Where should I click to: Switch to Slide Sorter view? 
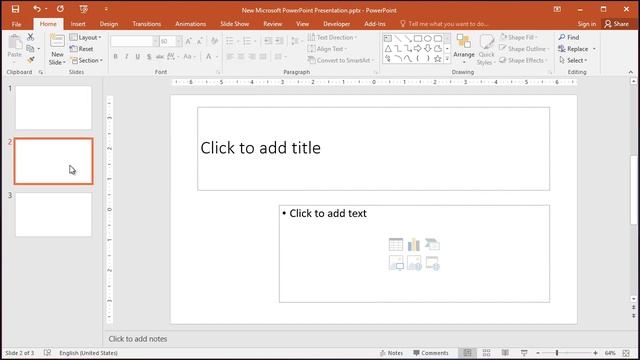click(486, 353)
